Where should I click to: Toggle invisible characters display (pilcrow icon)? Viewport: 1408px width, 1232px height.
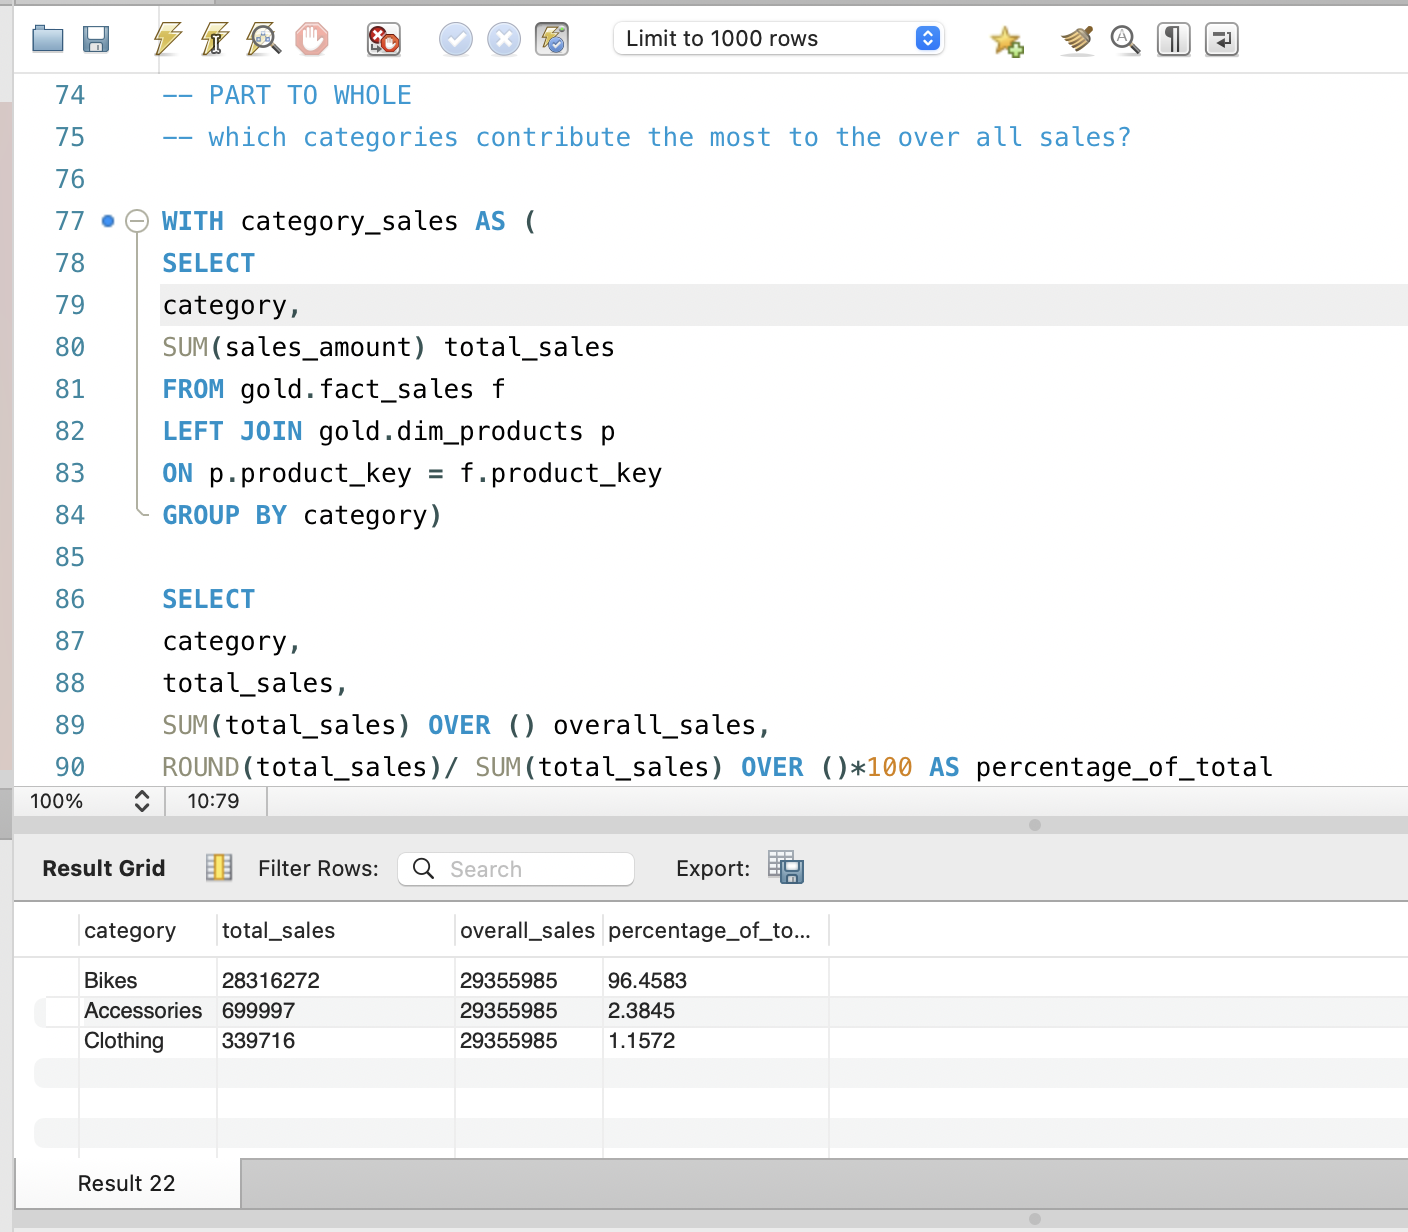(x=1173, y=40)
